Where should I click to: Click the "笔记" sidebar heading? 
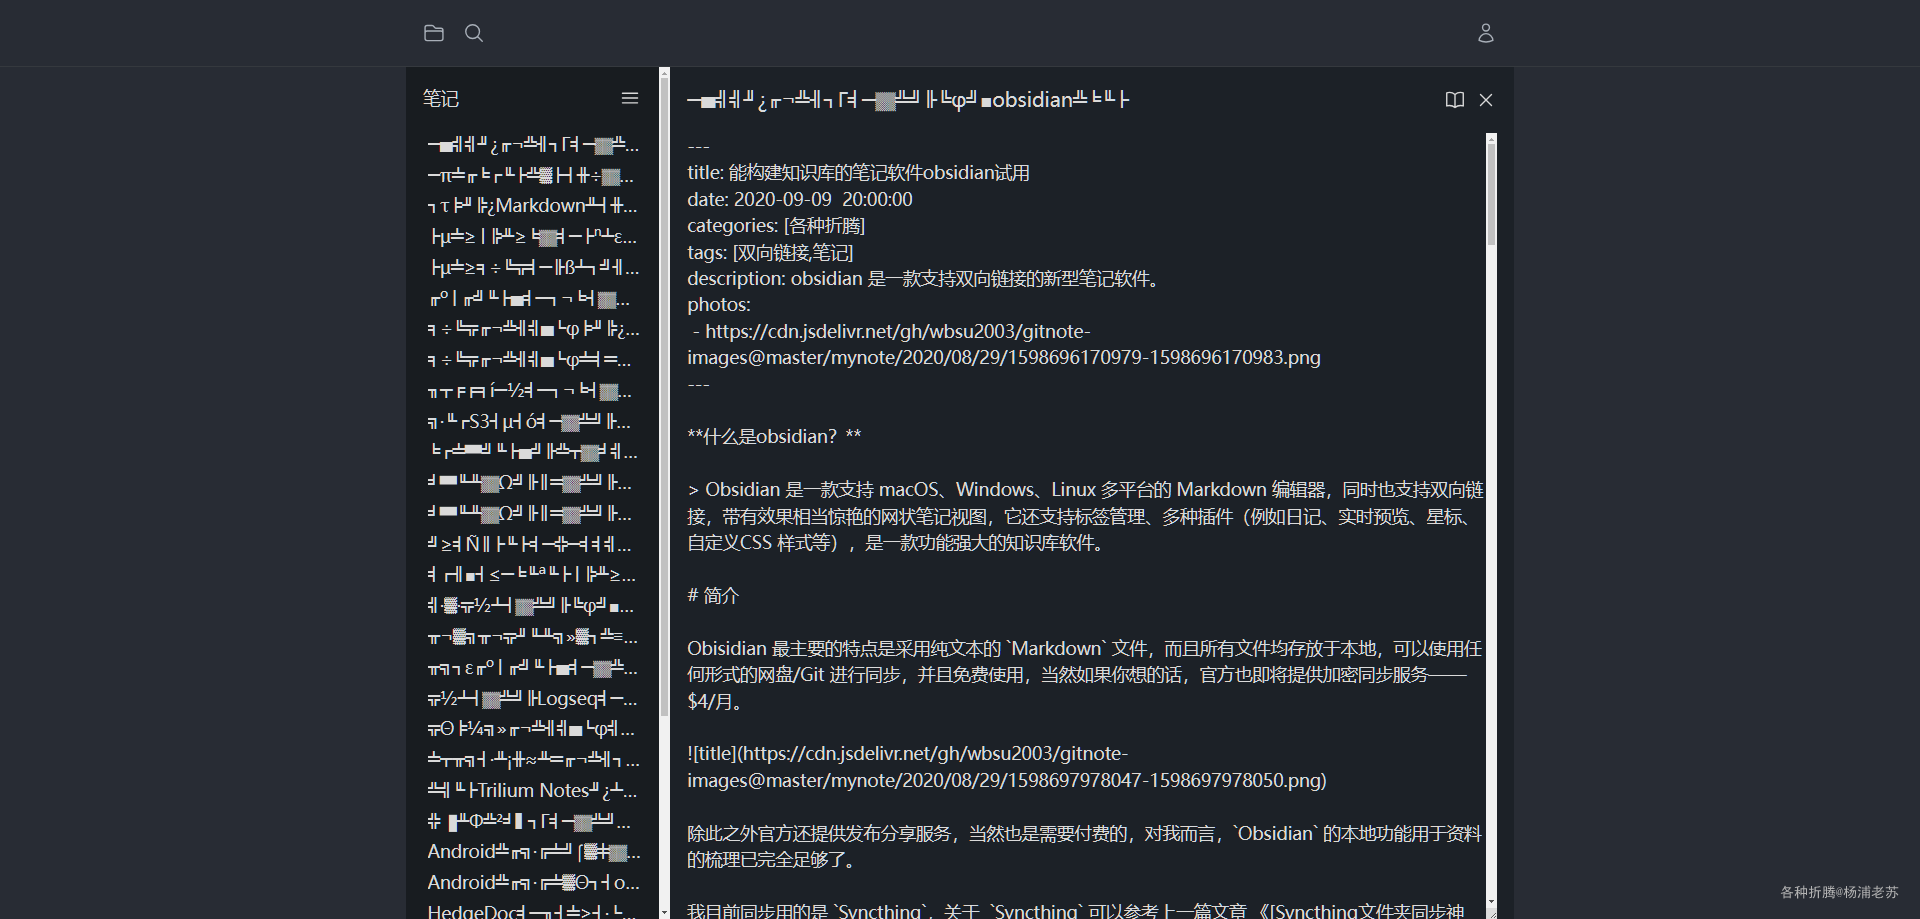click(441, 98)
